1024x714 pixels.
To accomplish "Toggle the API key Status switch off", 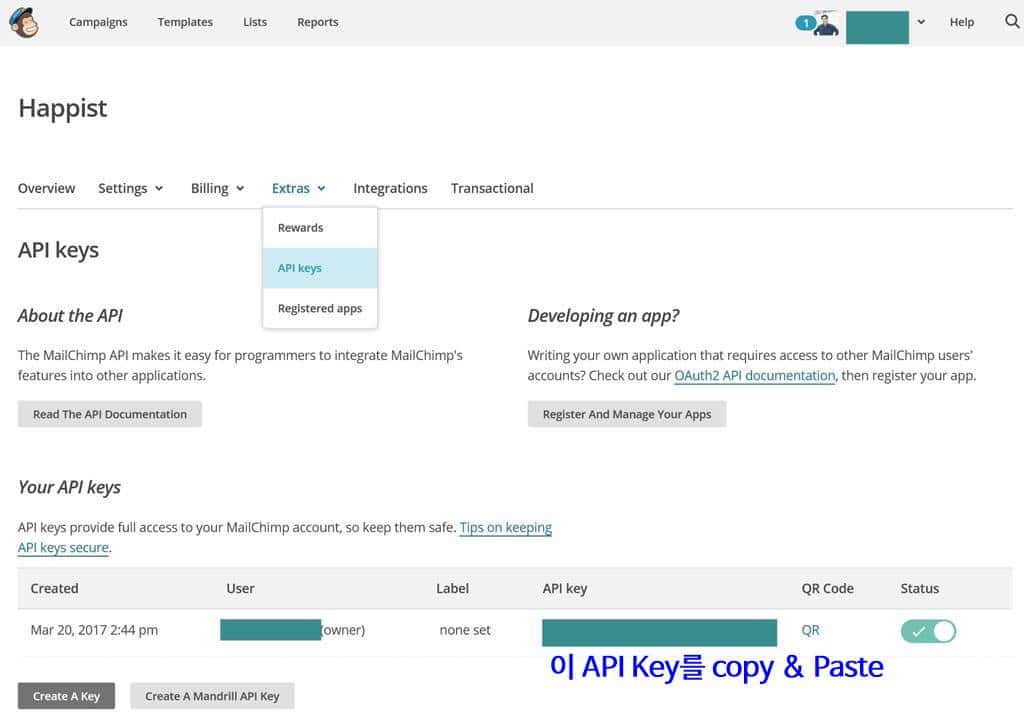I will click(928, 630).
